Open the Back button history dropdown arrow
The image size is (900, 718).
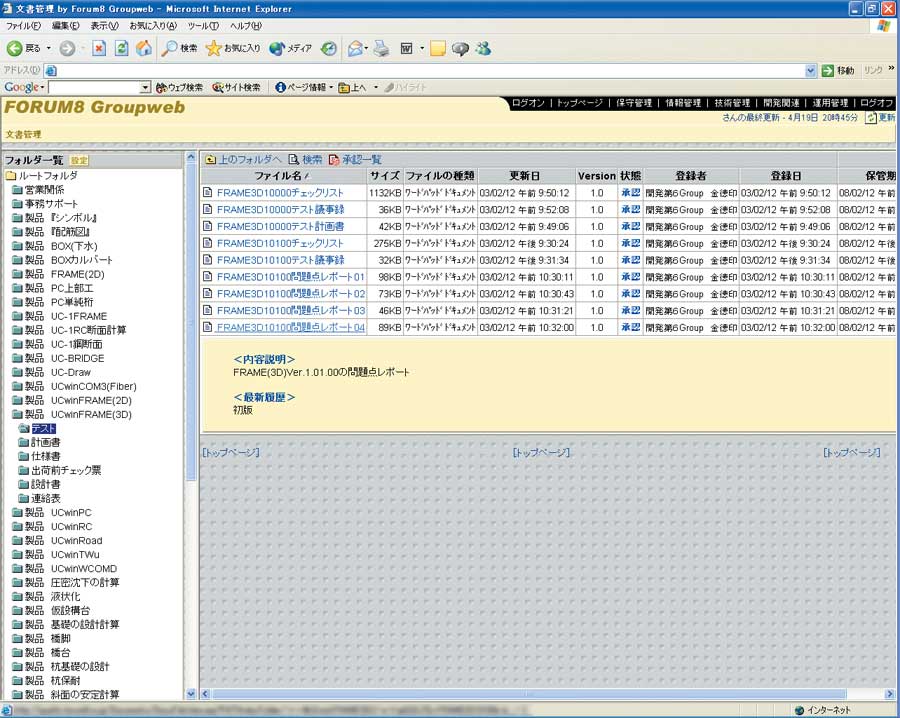tap(49, 49)
